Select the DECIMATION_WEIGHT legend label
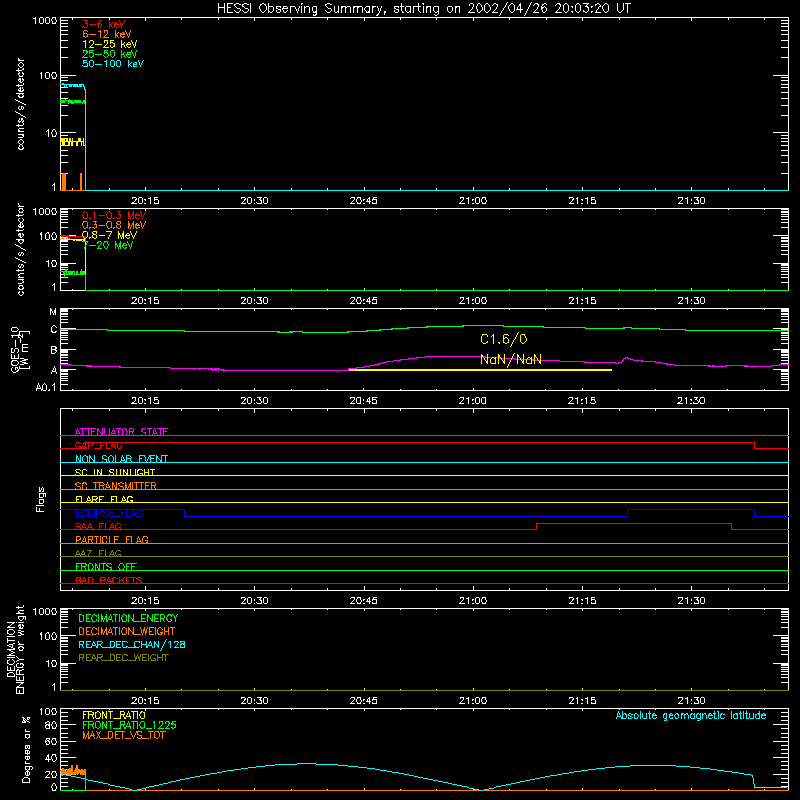800x800 pixels. [x=127, y=631]
